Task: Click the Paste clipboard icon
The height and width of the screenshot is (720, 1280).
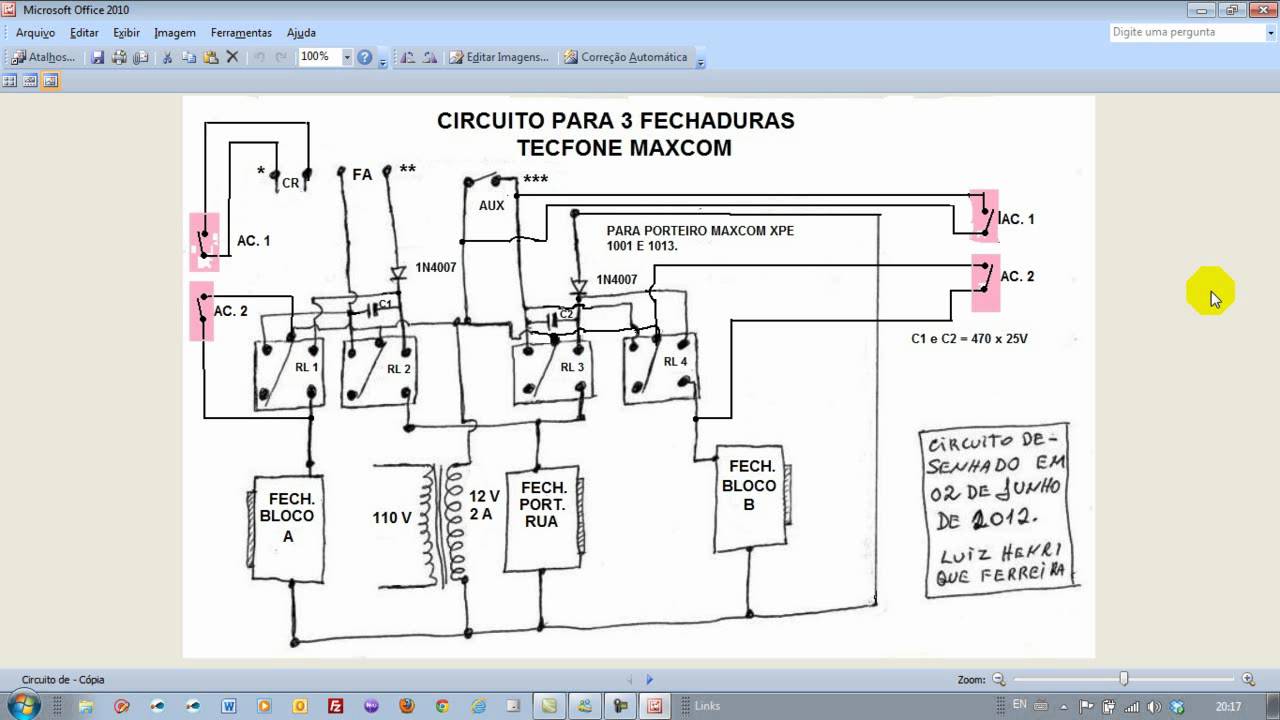Action: 211,57
